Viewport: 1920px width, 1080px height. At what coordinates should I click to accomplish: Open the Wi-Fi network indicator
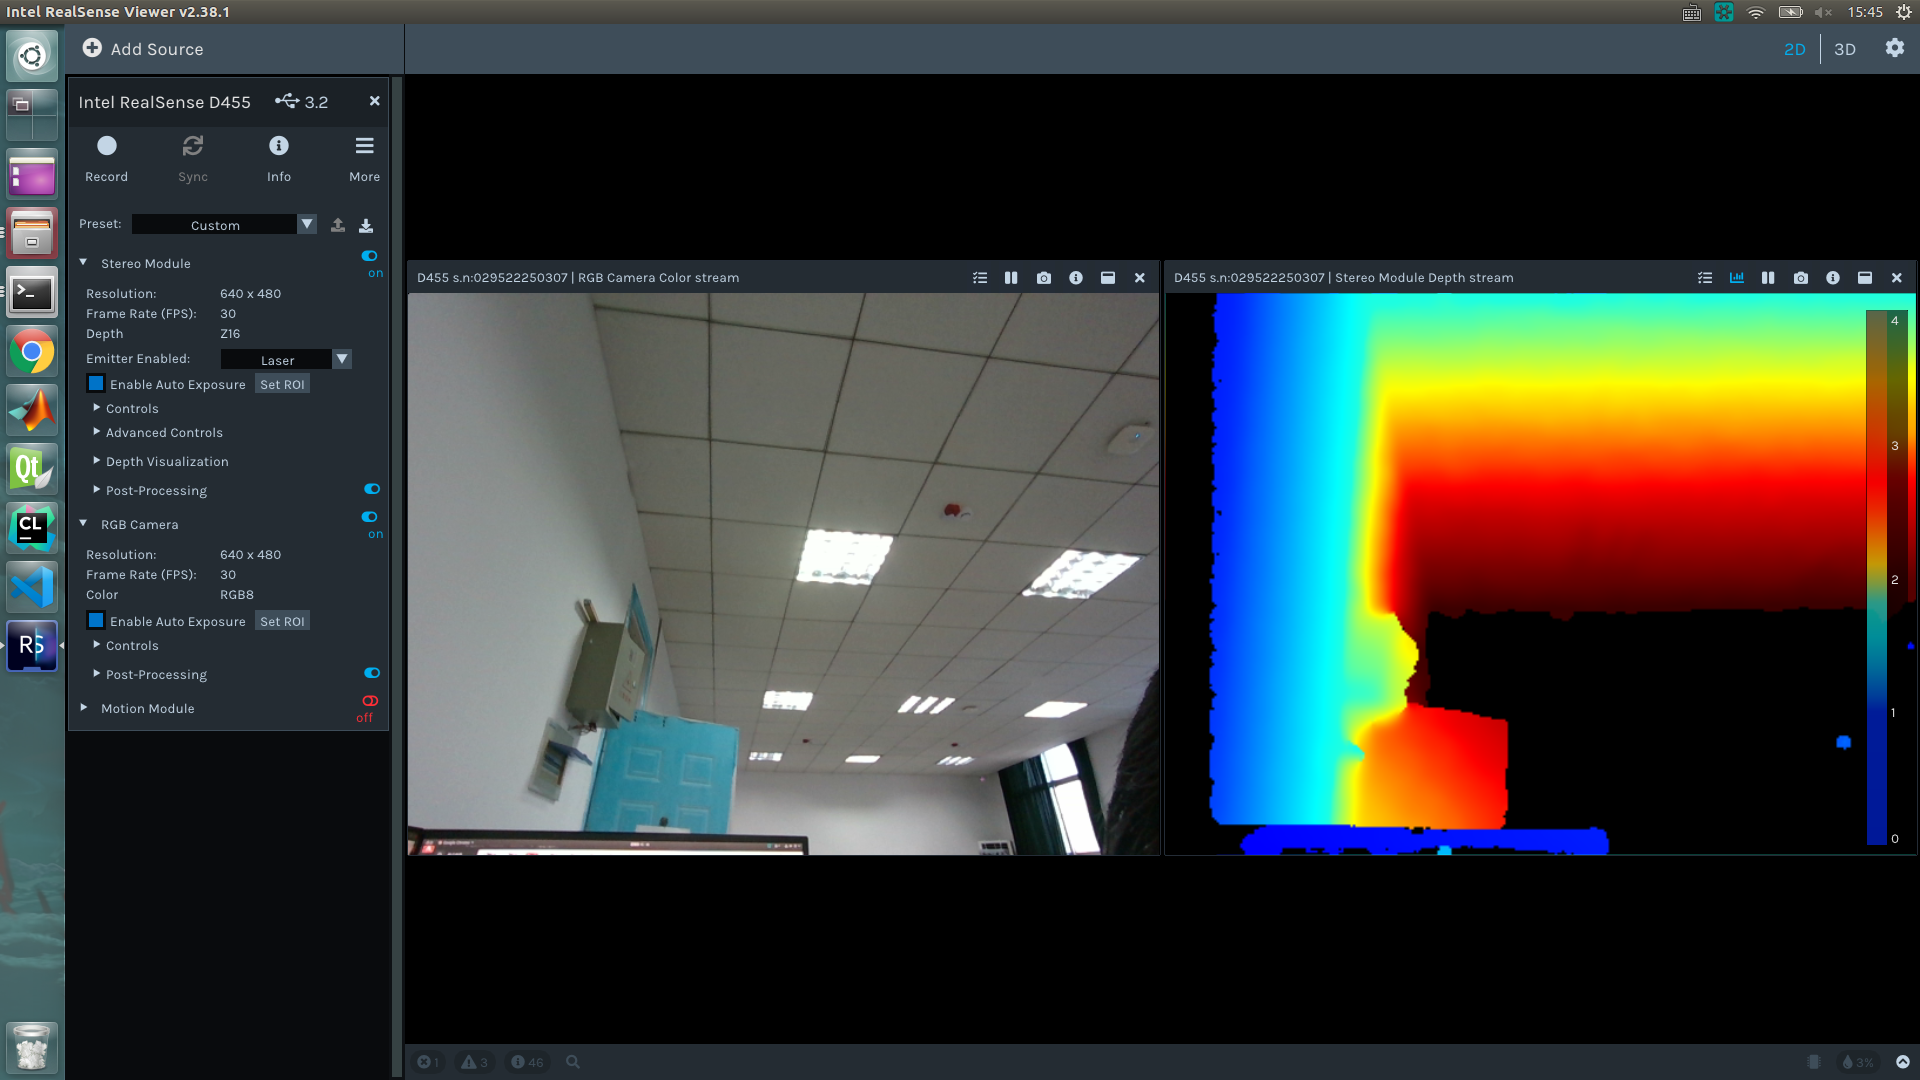click(1756, 12)
